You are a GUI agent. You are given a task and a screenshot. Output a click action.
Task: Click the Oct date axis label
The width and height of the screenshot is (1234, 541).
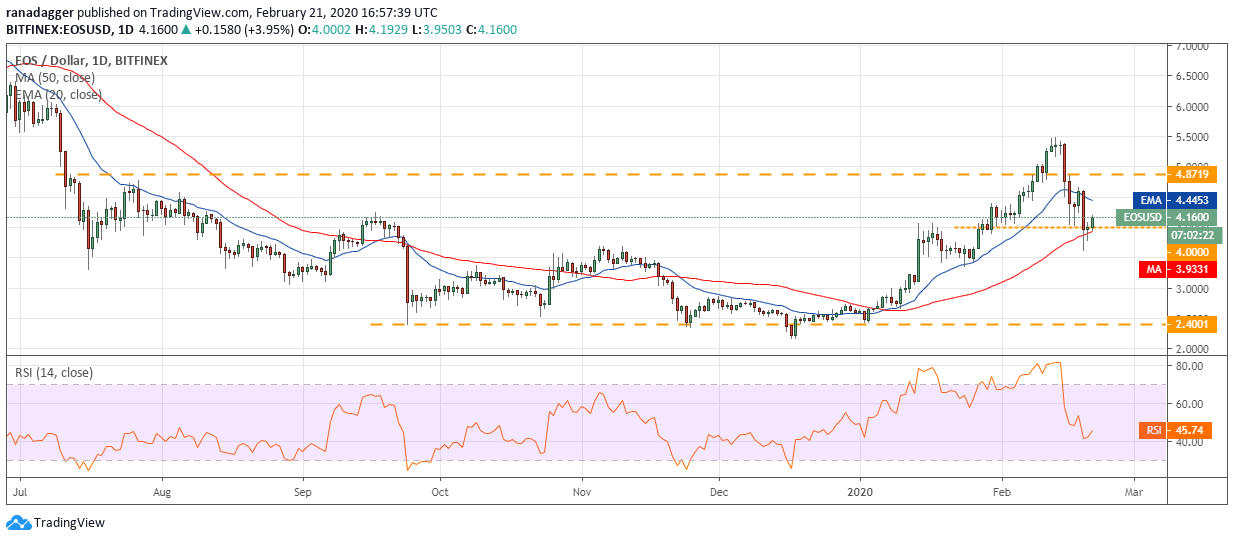[x=439, y=492]
